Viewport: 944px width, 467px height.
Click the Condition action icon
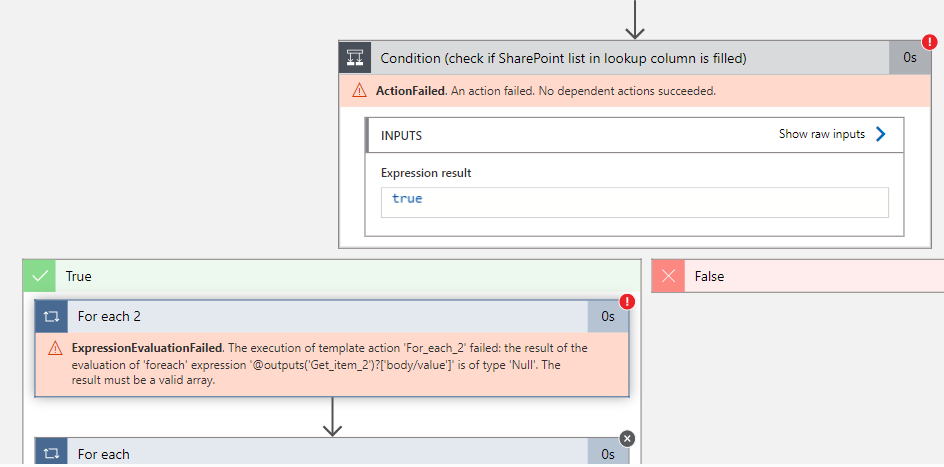pyautogui.click(x=355, y=58)
